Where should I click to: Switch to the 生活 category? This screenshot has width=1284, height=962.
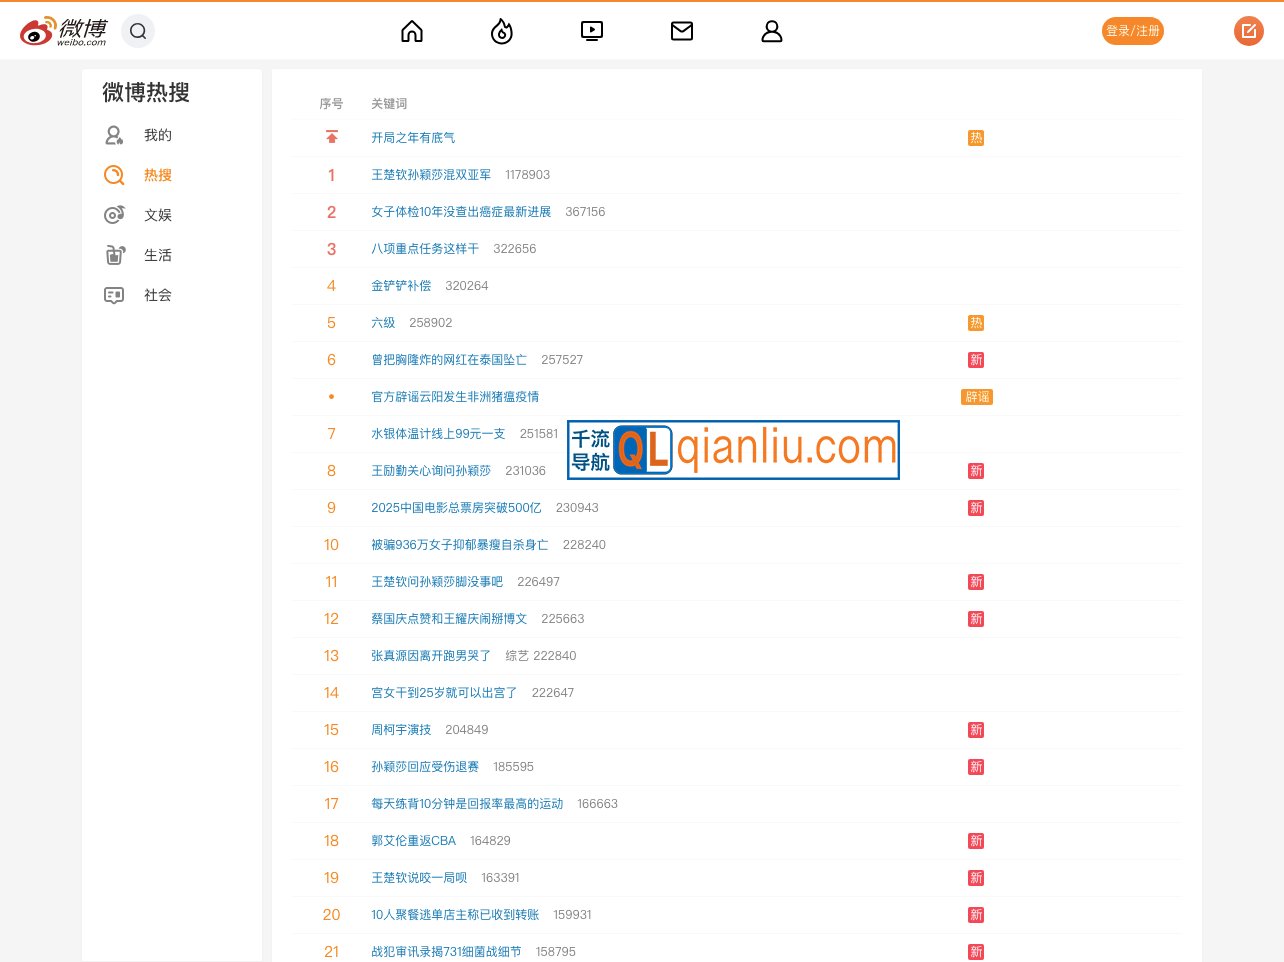[x=157, y=255]
